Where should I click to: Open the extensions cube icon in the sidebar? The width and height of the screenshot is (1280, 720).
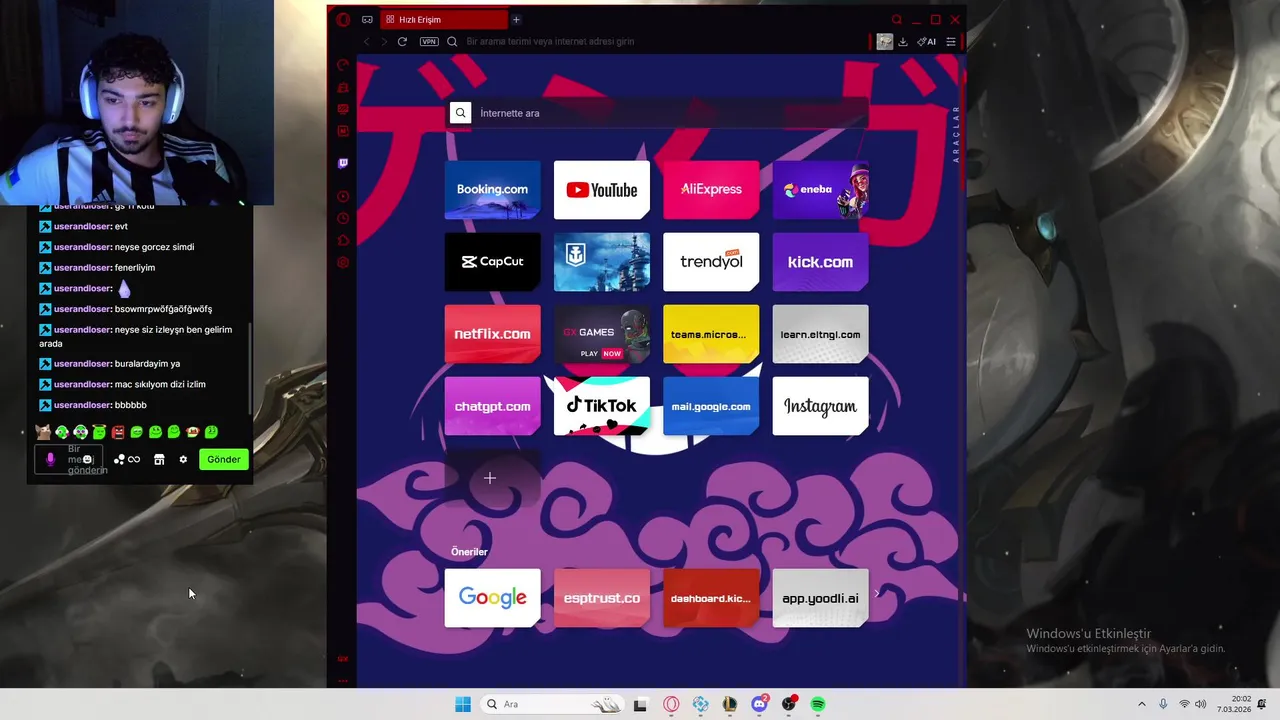coord(343,240)
